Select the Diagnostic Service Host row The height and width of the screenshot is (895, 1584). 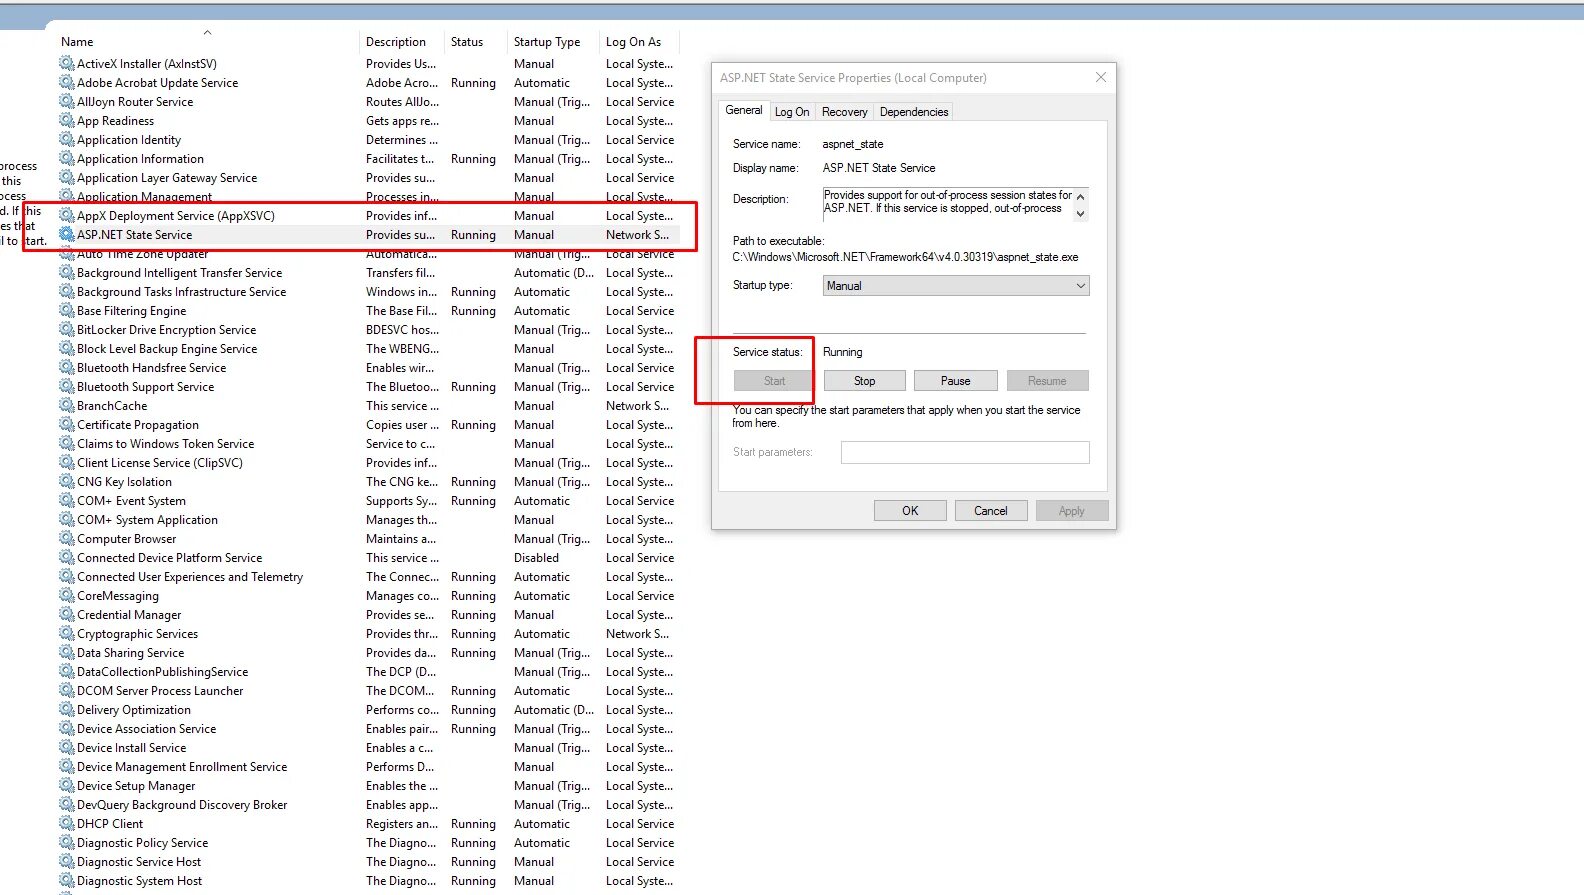pos(368,861)
